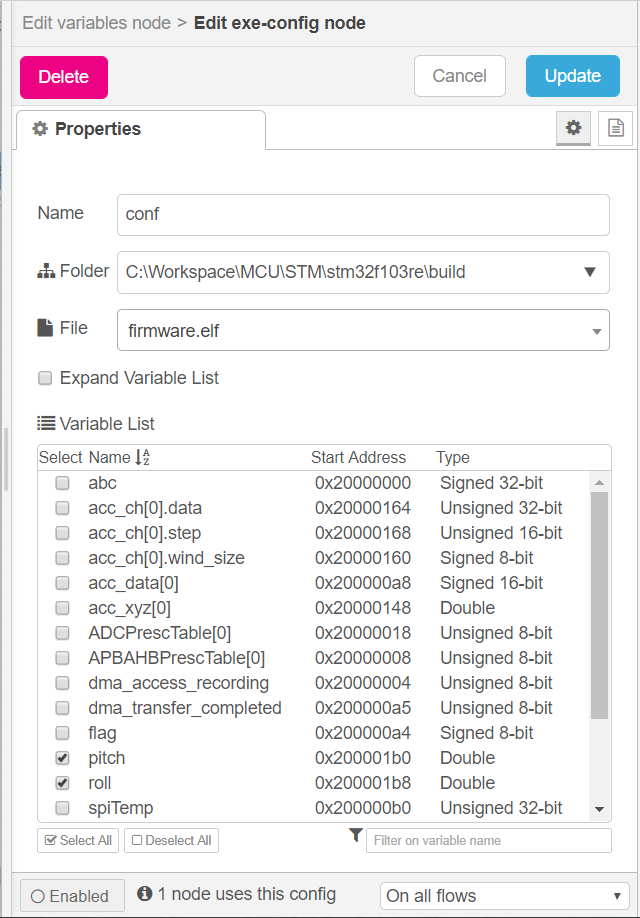The height and width of the screenshot is (918, 640).
Task: Open node description document icon
Action: 615,128
